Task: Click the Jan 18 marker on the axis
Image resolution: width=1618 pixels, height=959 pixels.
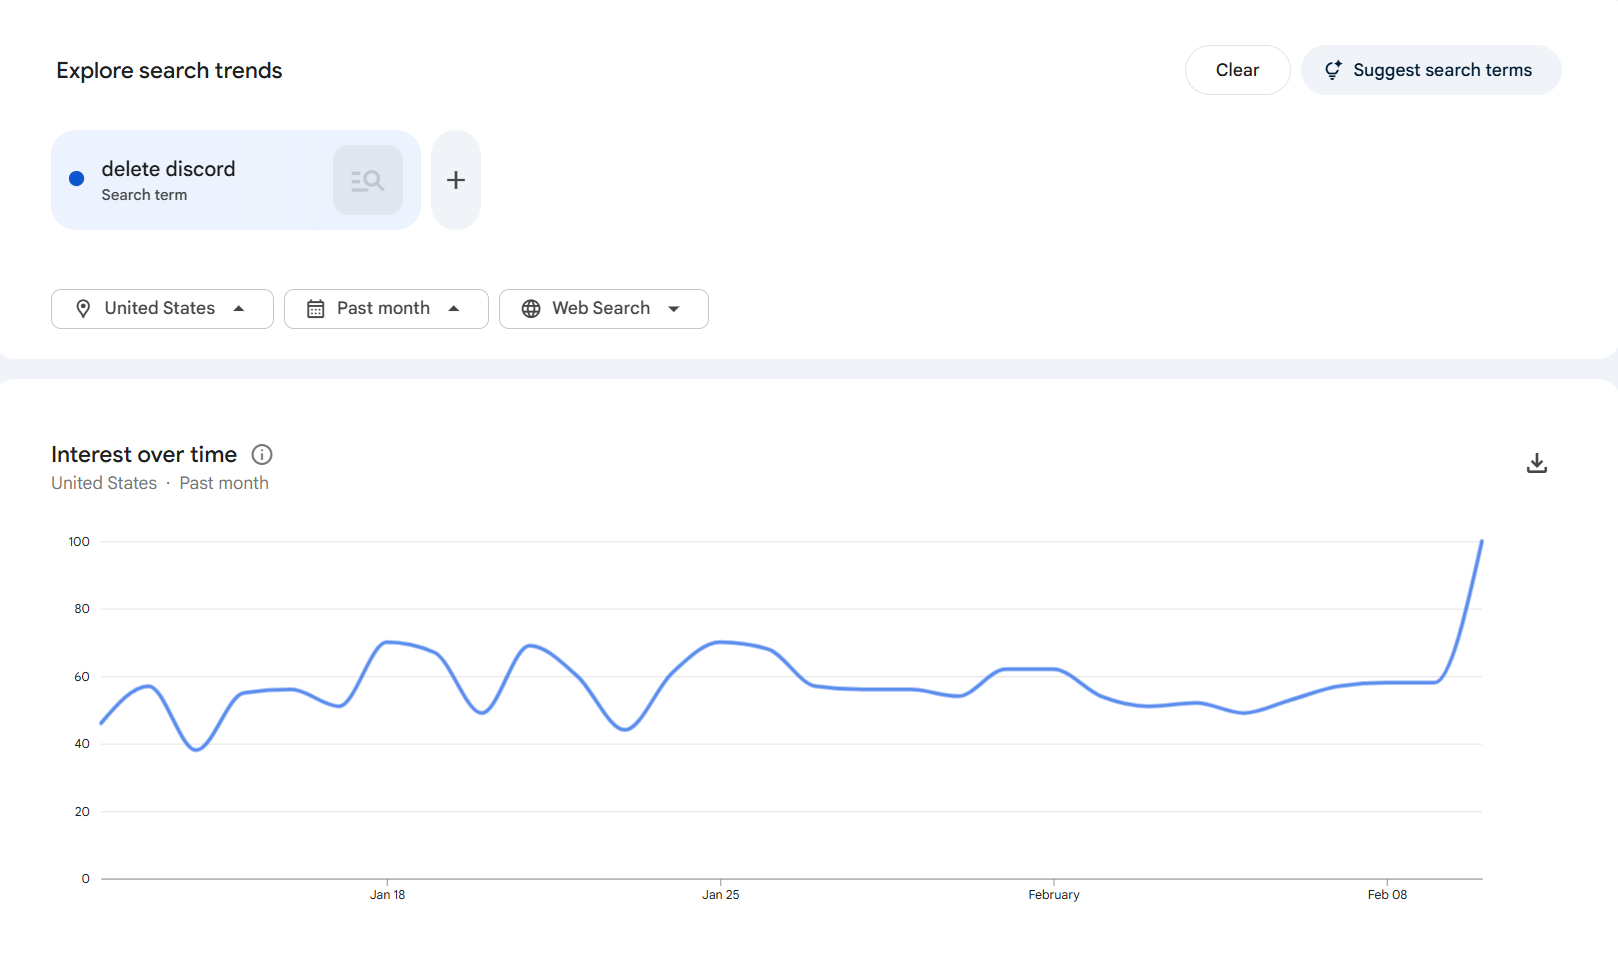Action: (x=387, y=894)
